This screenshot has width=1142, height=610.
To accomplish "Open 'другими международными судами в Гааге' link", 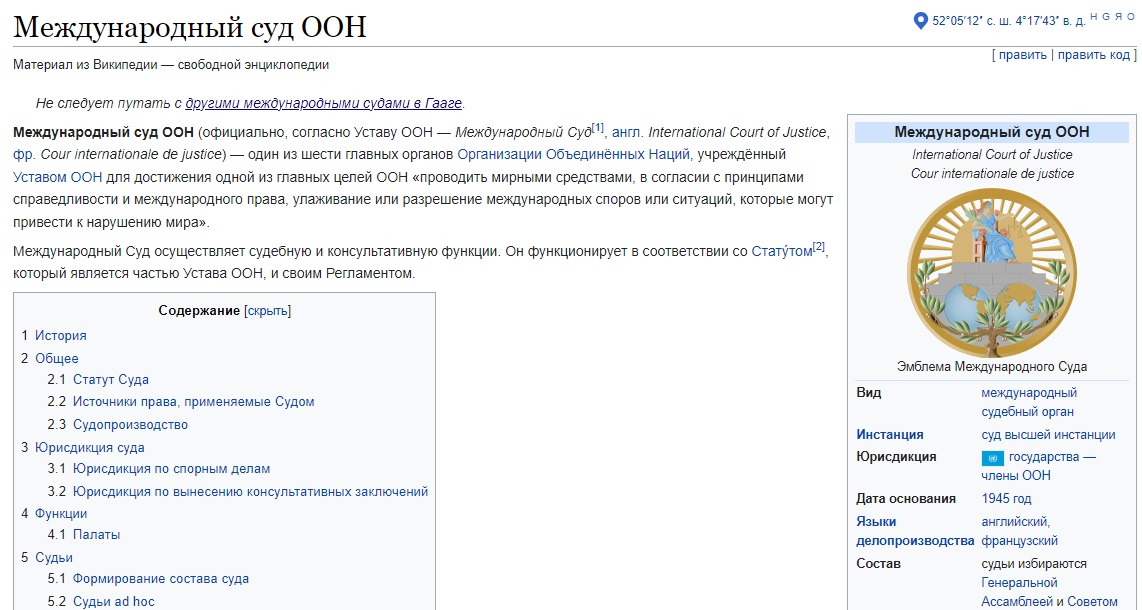I will [323, 103].
